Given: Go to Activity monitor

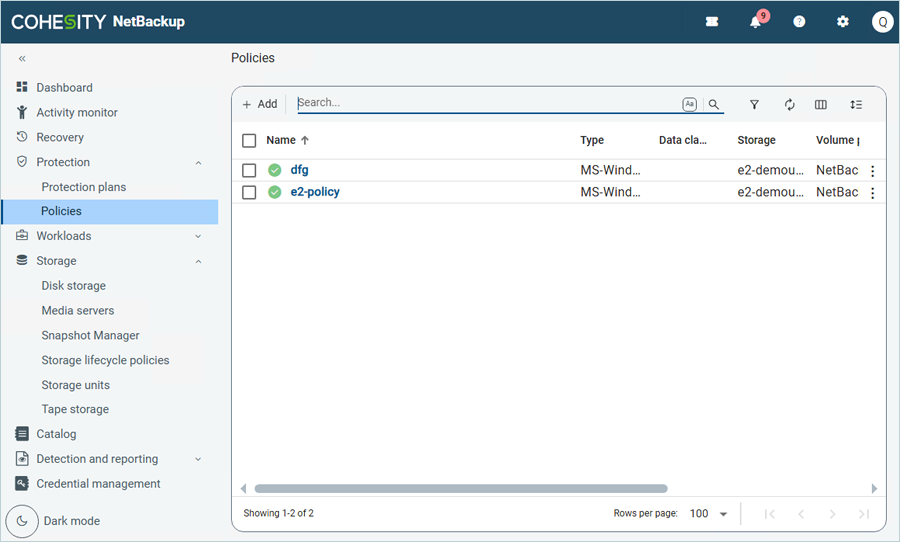Looking at the screenshot, I should 77,113.
